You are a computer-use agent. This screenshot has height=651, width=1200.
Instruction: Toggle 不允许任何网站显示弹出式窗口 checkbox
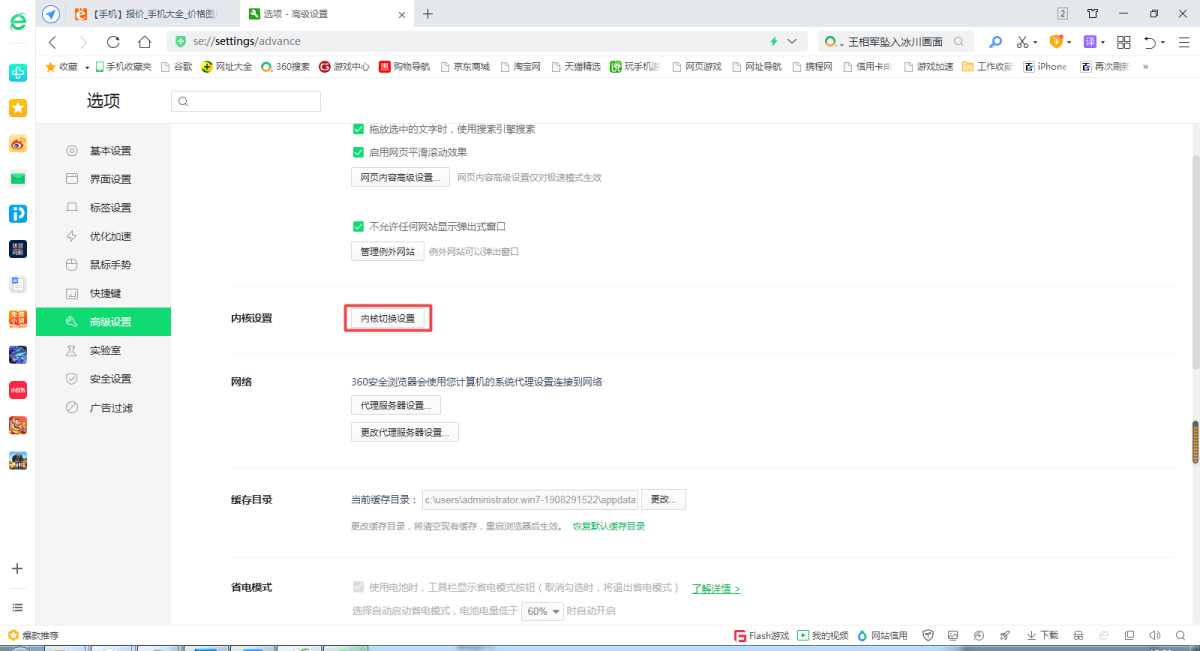tap(358, 226)
